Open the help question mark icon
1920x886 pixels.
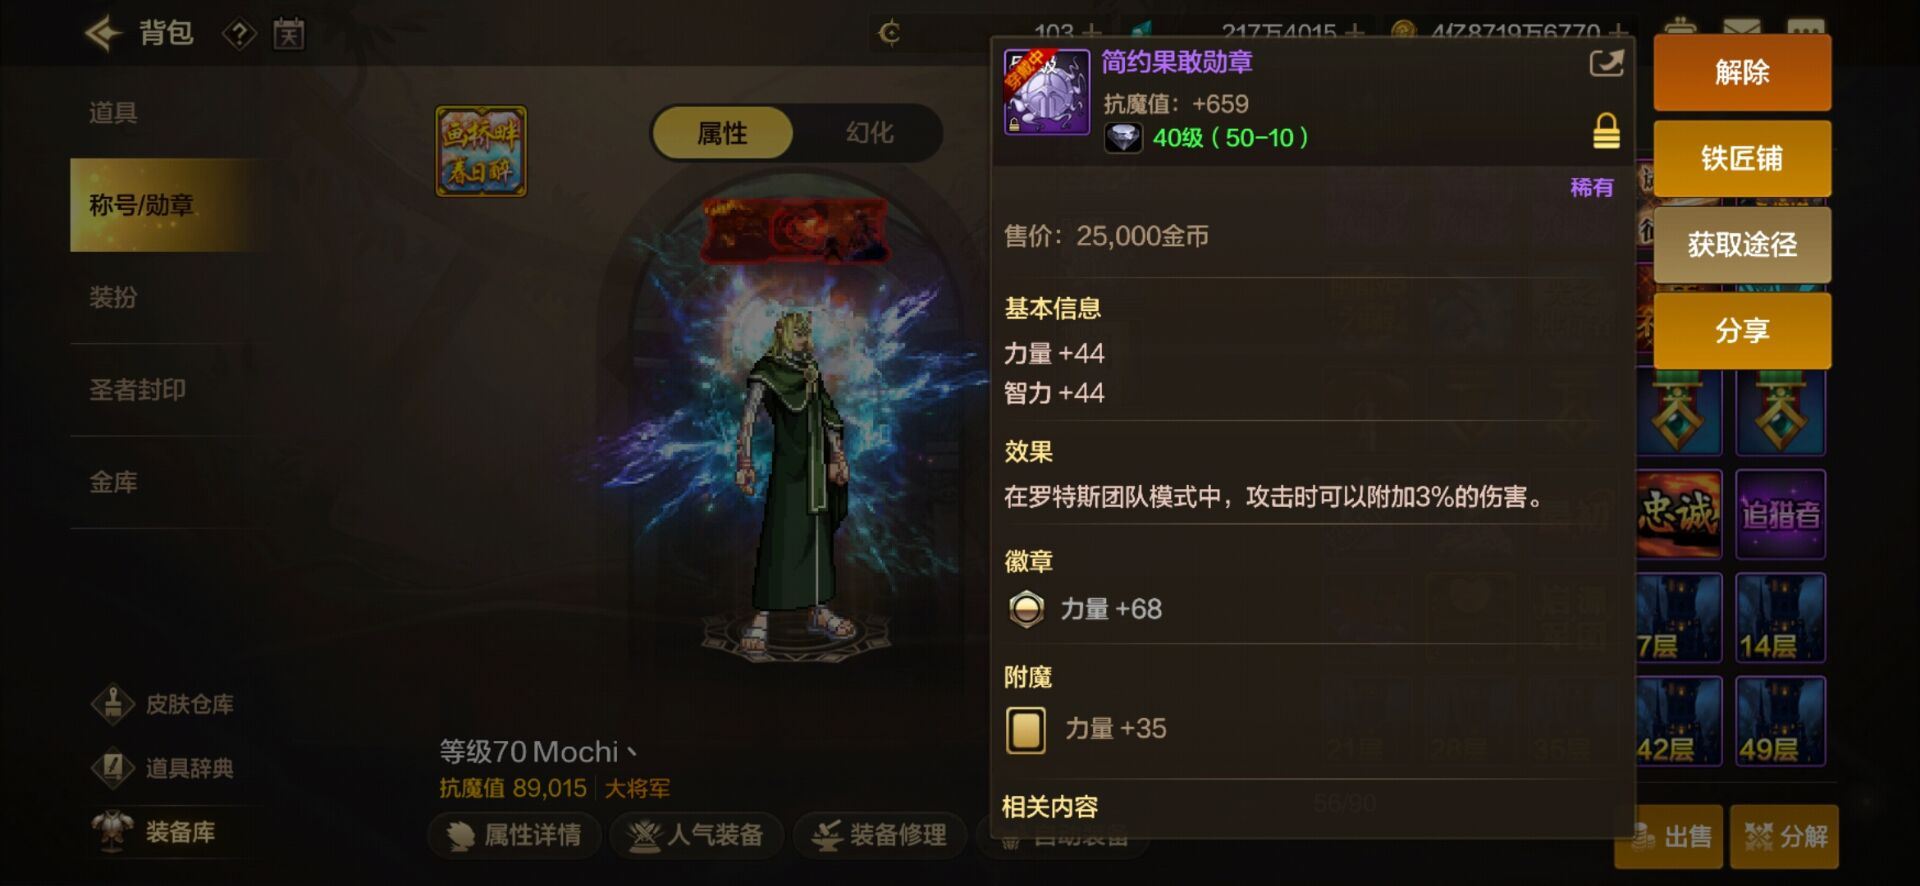coord(239,35)
